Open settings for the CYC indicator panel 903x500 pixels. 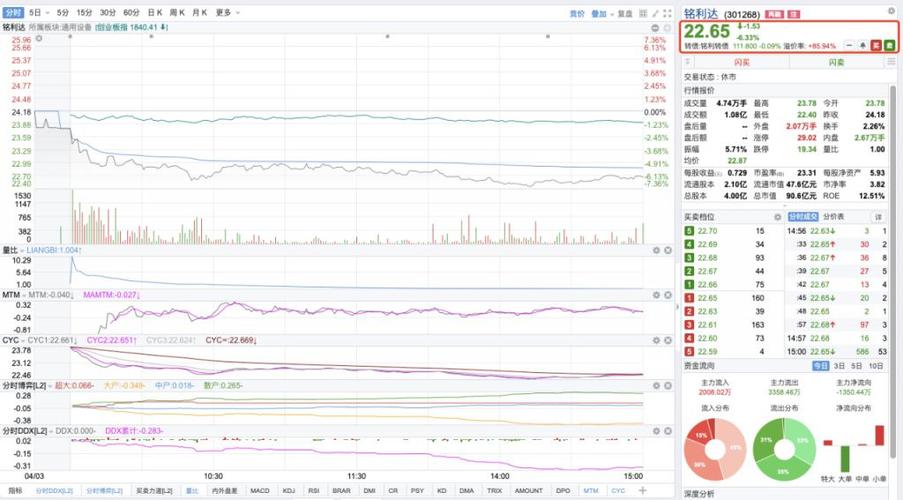[x=654, y=339]
